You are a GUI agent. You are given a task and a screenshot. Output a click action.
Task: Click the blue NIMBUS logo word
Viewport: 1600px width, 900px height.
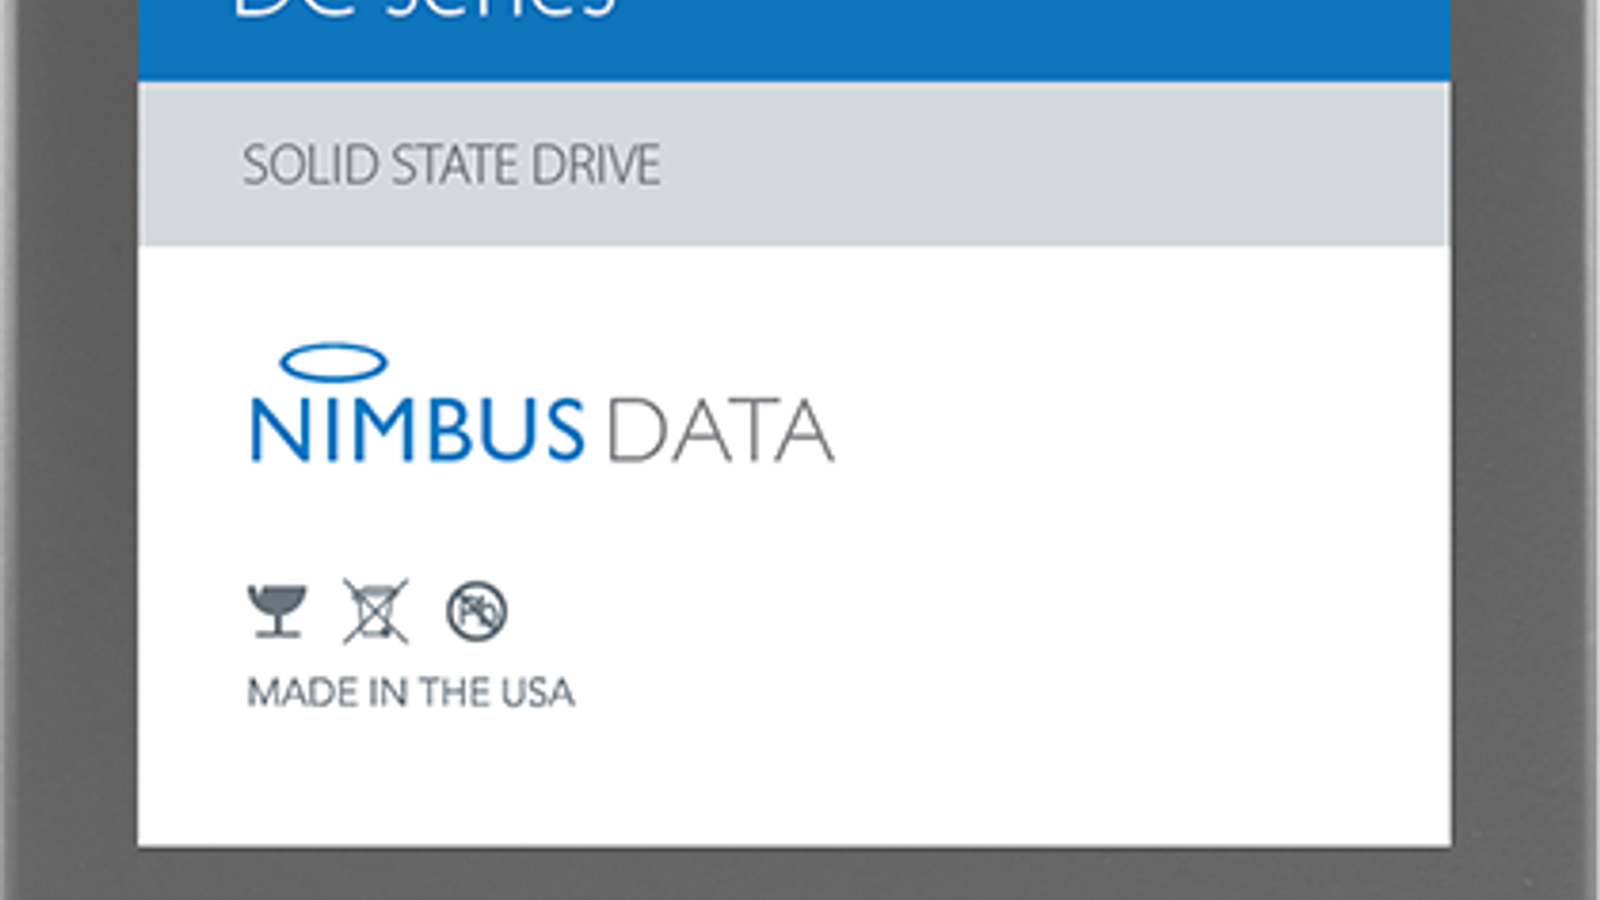coord(416,430)
